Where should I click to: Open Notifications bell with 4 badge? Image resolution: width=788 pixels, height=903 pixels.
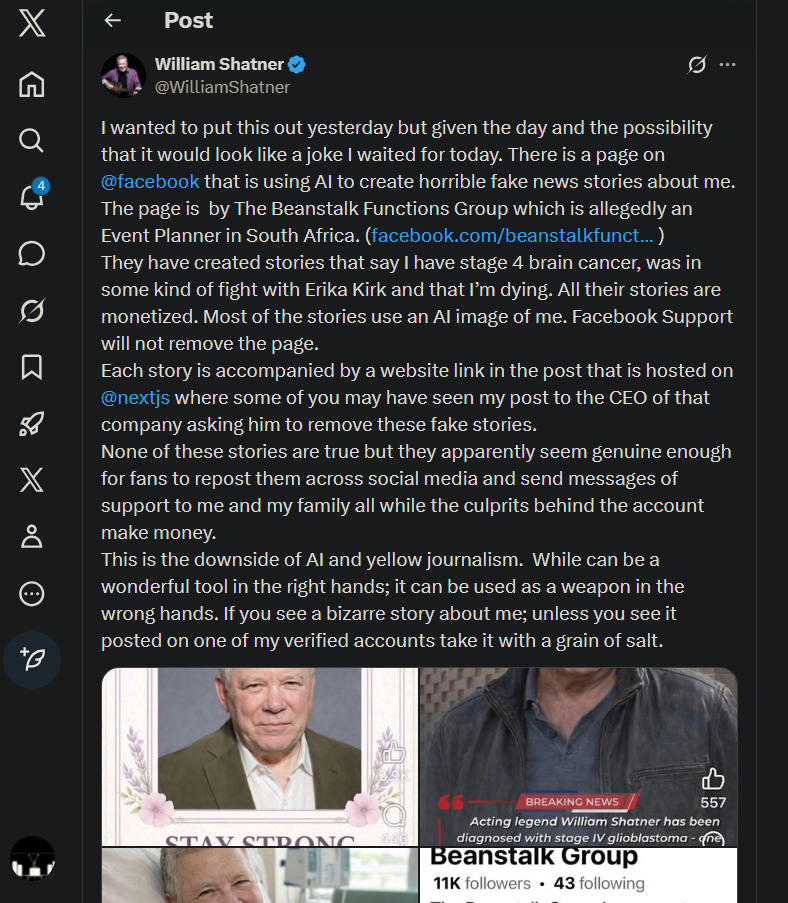click(x=32, y=196)
